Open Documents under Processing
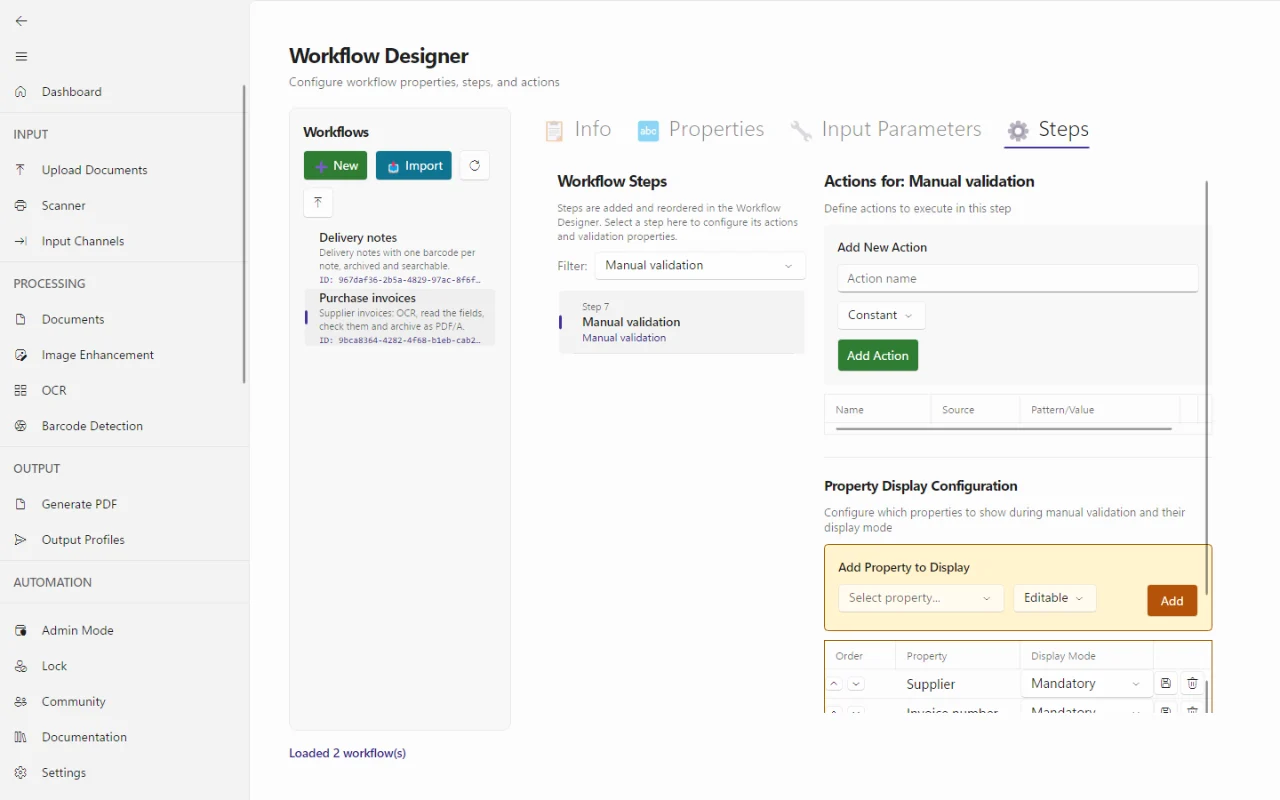The height and width of the screenshot is (800, 1280). pos(122,319)
